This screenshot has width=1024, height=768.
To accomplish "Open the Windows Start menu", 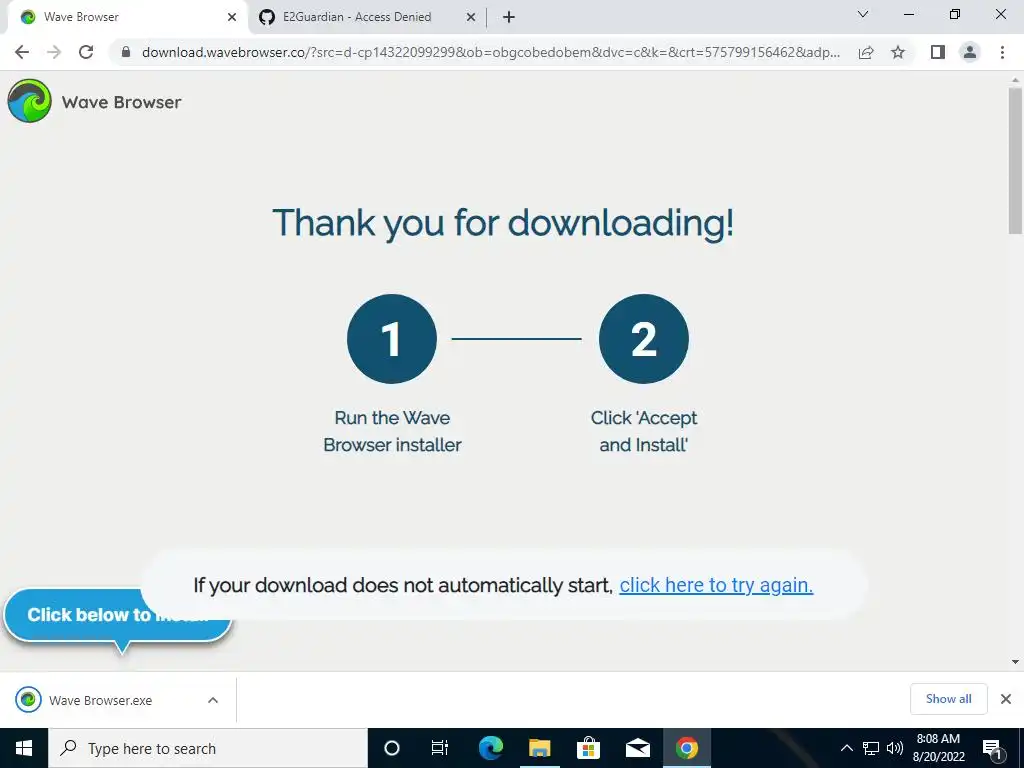I will [24, 748].
